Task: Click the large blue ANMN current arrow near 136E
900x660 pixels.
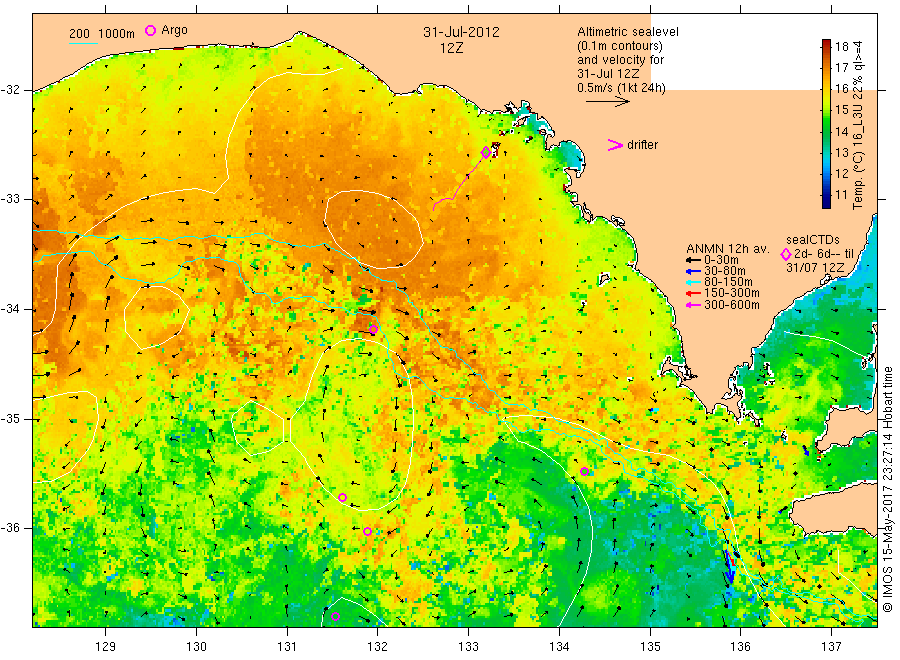Action: [x=730, y=567]
